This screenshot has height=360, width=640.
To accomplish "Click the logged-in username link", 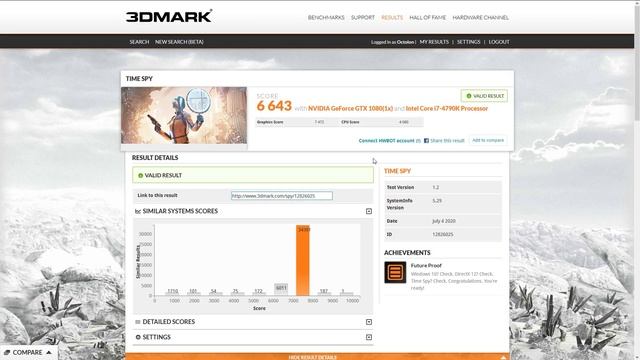I will (405, 42).
